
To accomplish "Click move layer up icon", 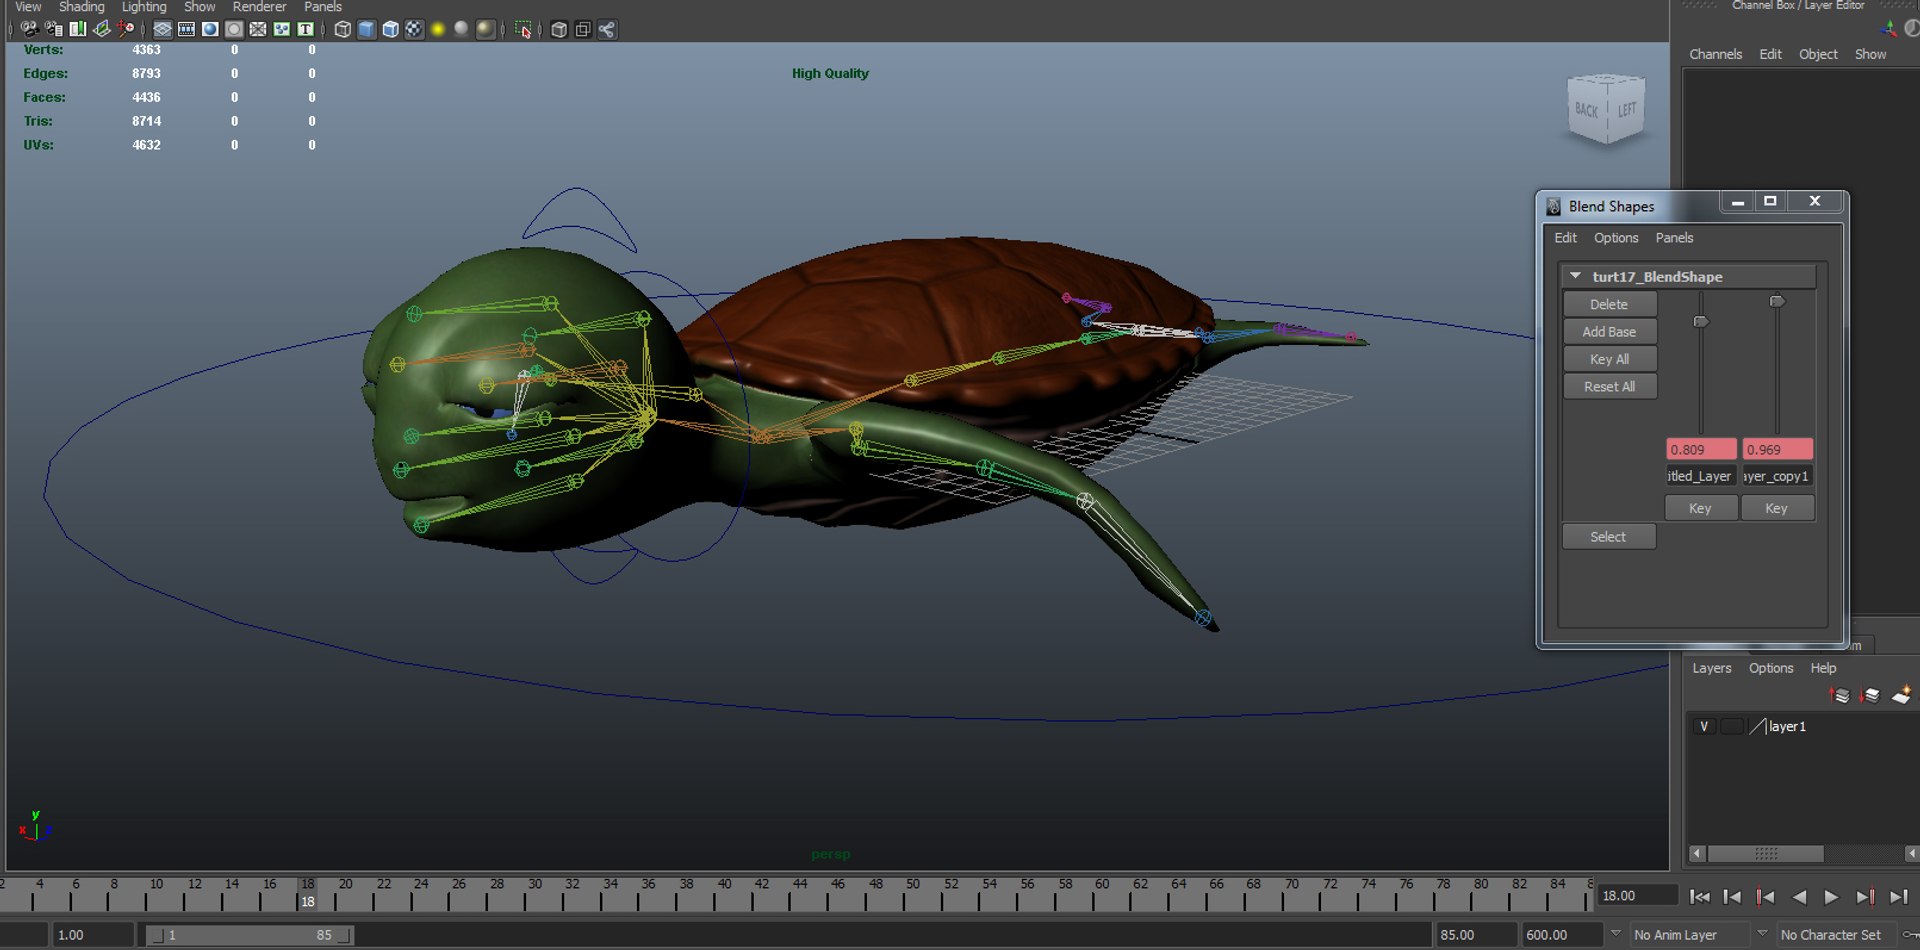I will pos(1839,695).
